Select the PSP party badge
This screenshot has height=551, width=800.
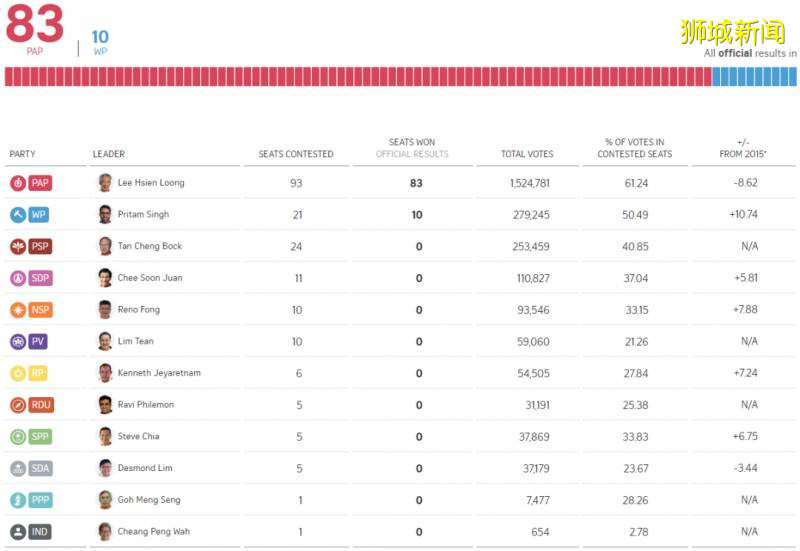[30, 246]
